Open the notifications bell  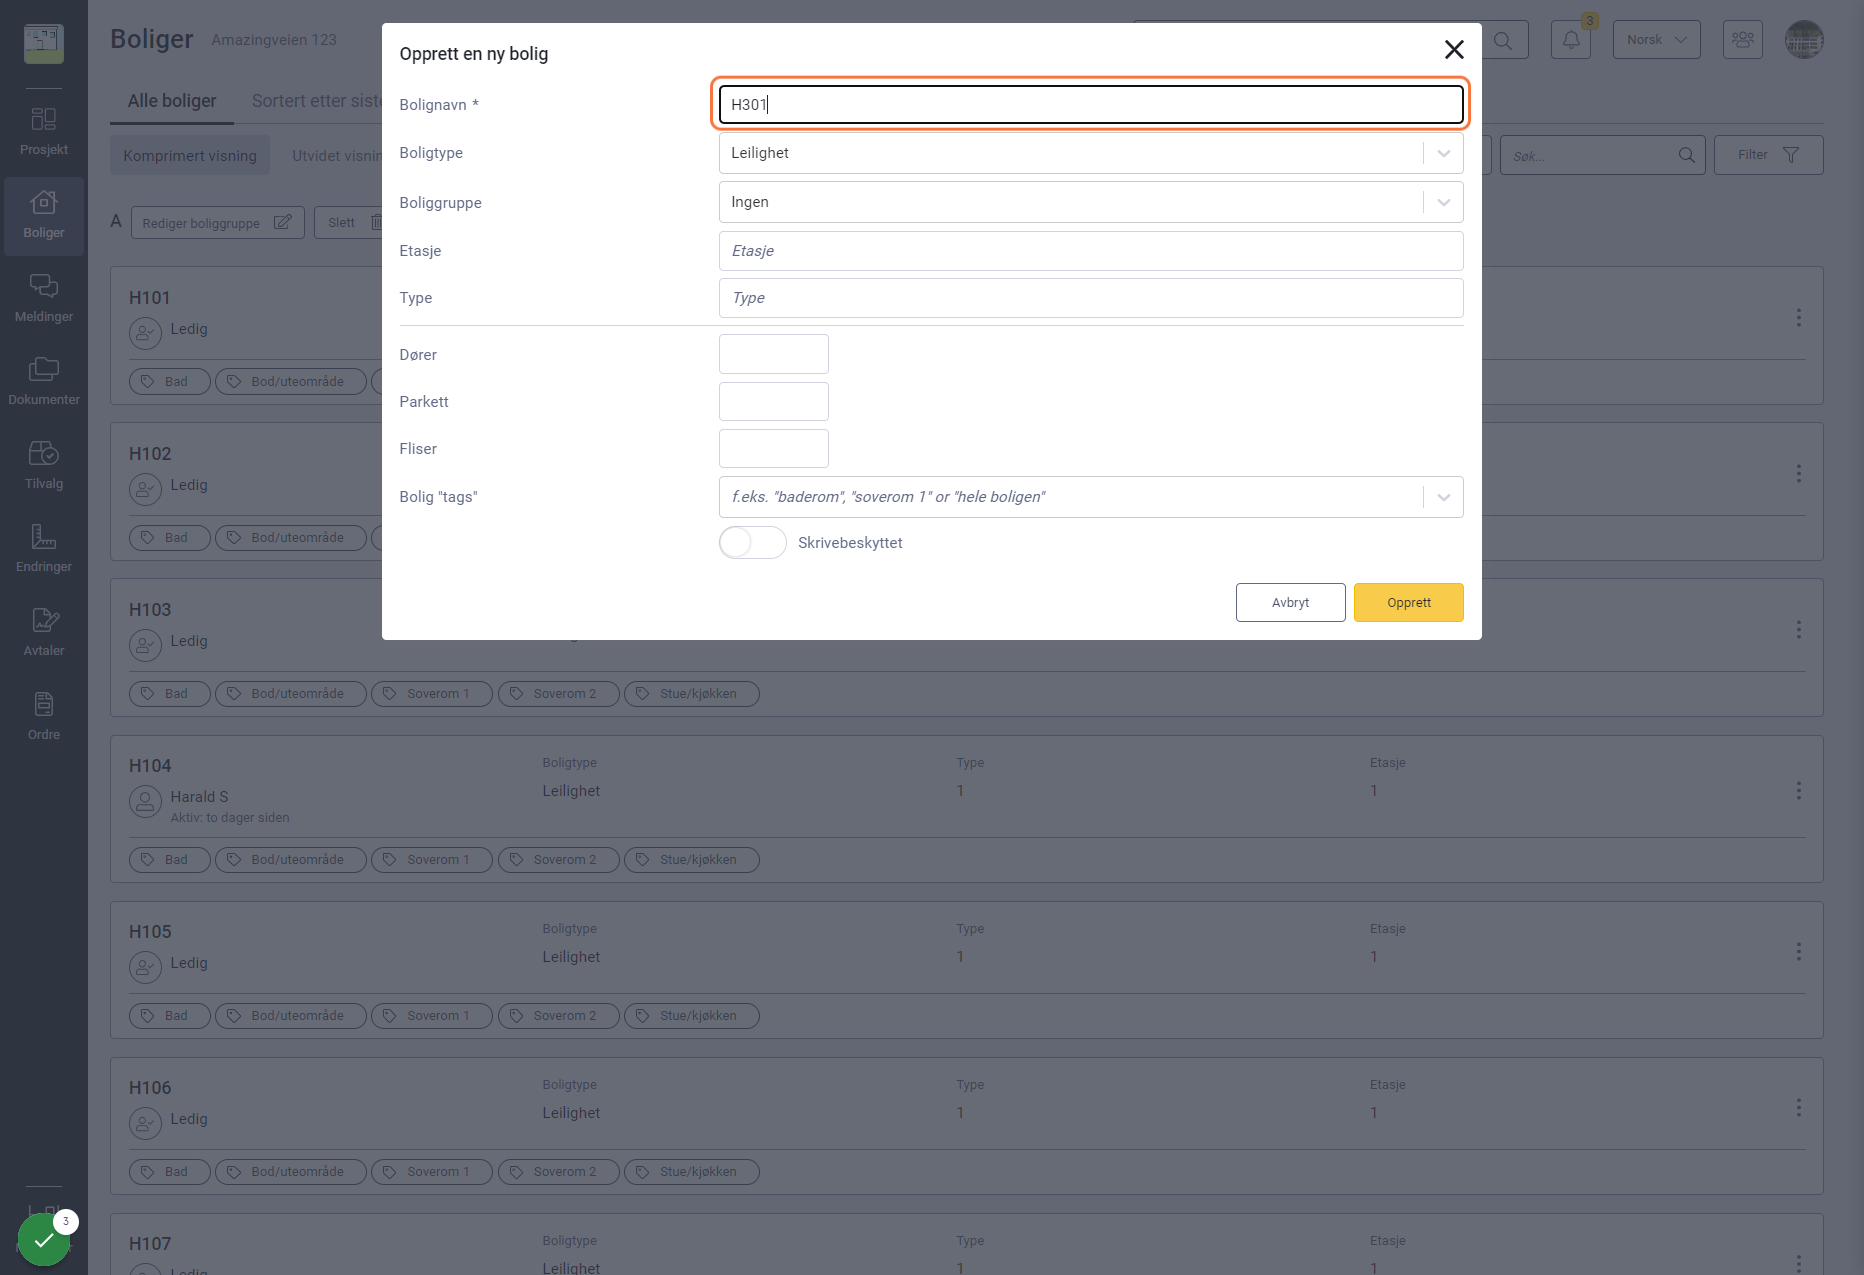coord(1571,40)
